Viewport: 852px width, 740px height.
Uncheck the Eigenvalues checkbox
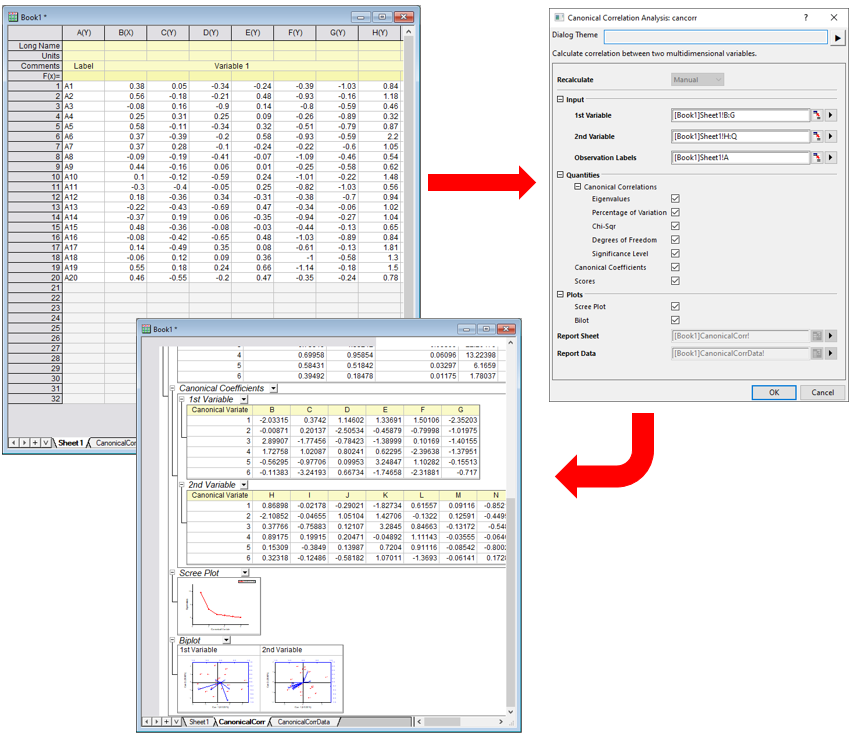[x=676, y=199]
